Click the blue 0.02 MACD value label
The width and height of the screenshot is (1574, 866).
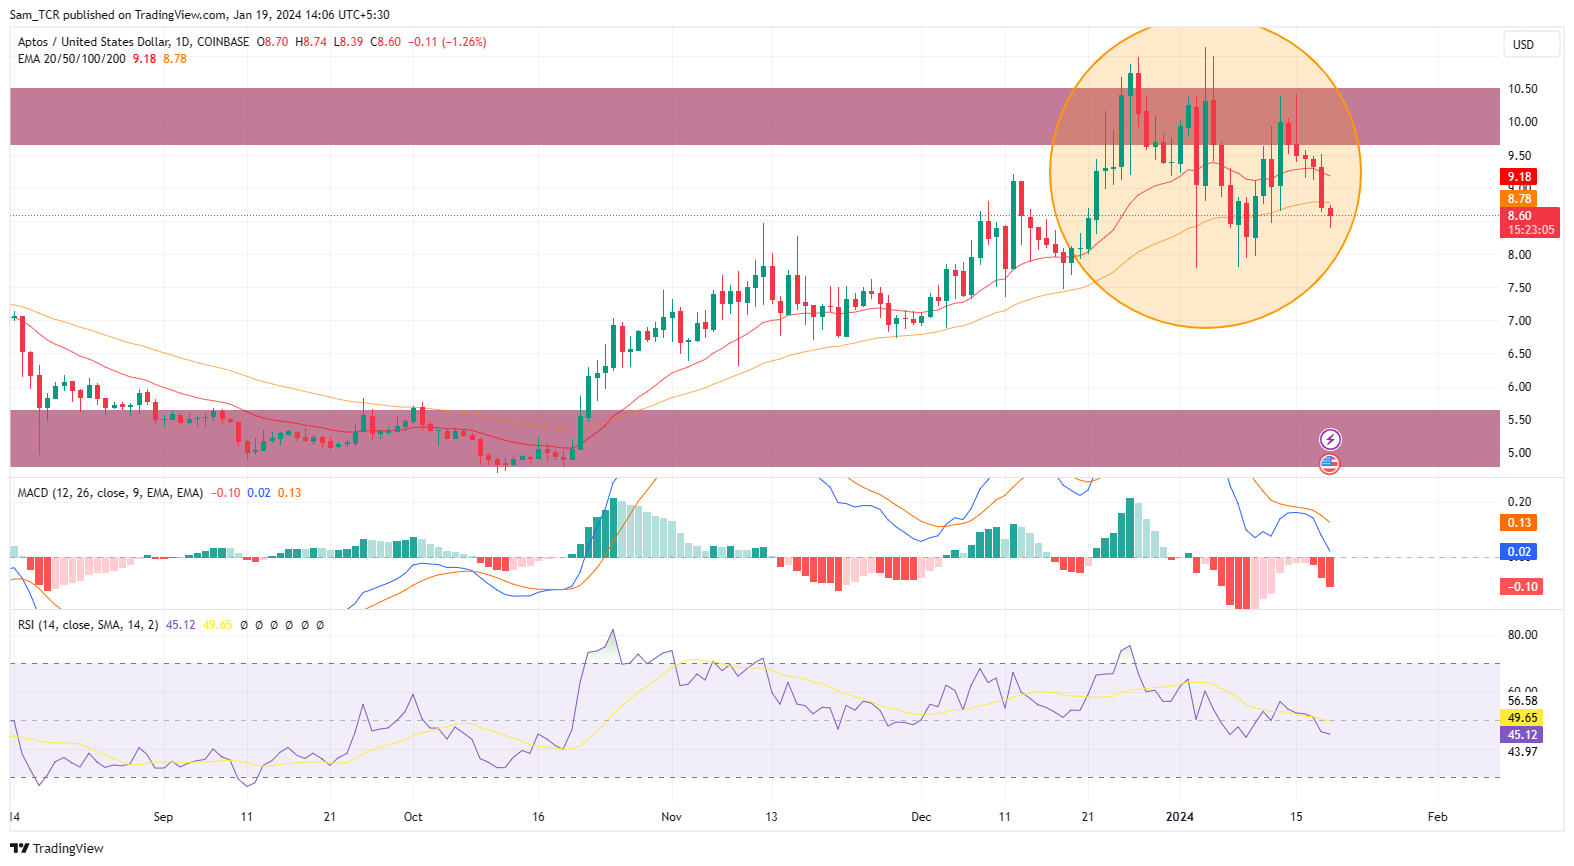1520,552
